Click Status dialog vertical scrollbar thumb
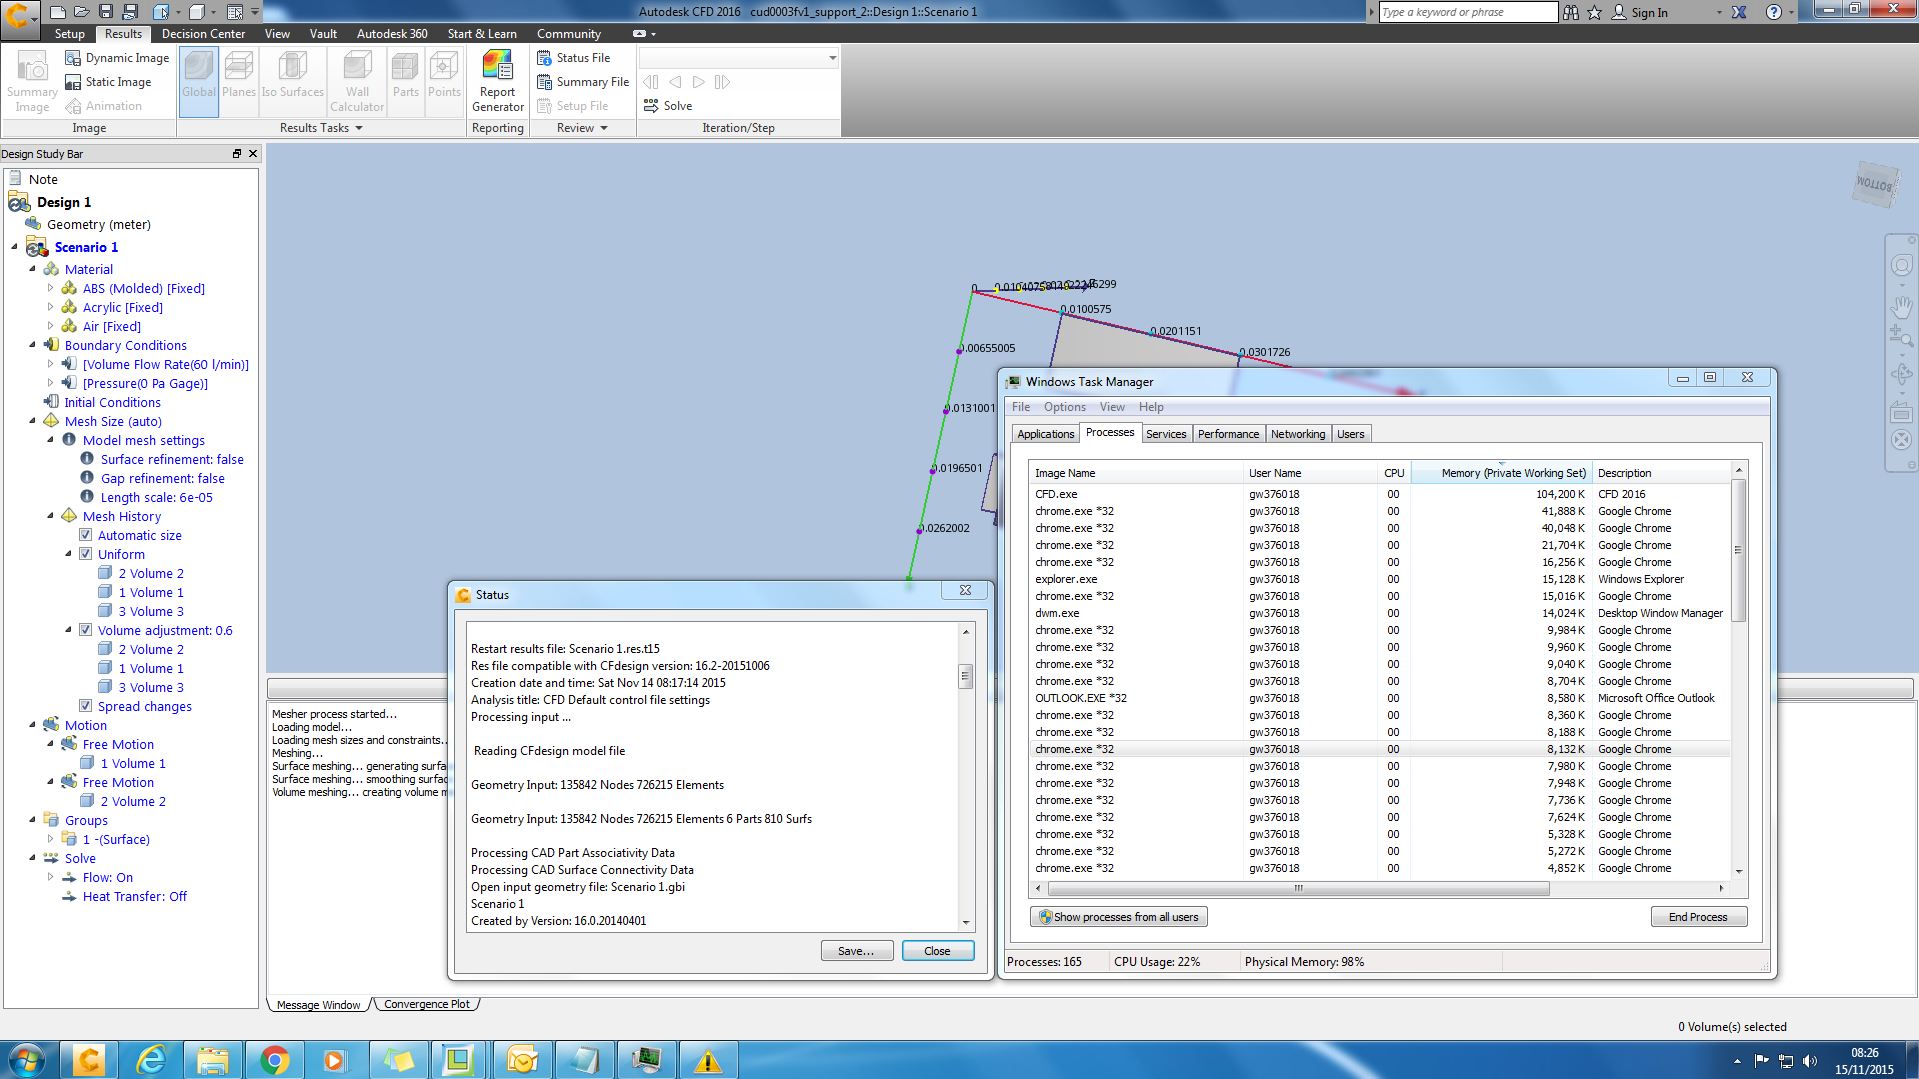The image size is (1919, 1079). pos(966,676)
